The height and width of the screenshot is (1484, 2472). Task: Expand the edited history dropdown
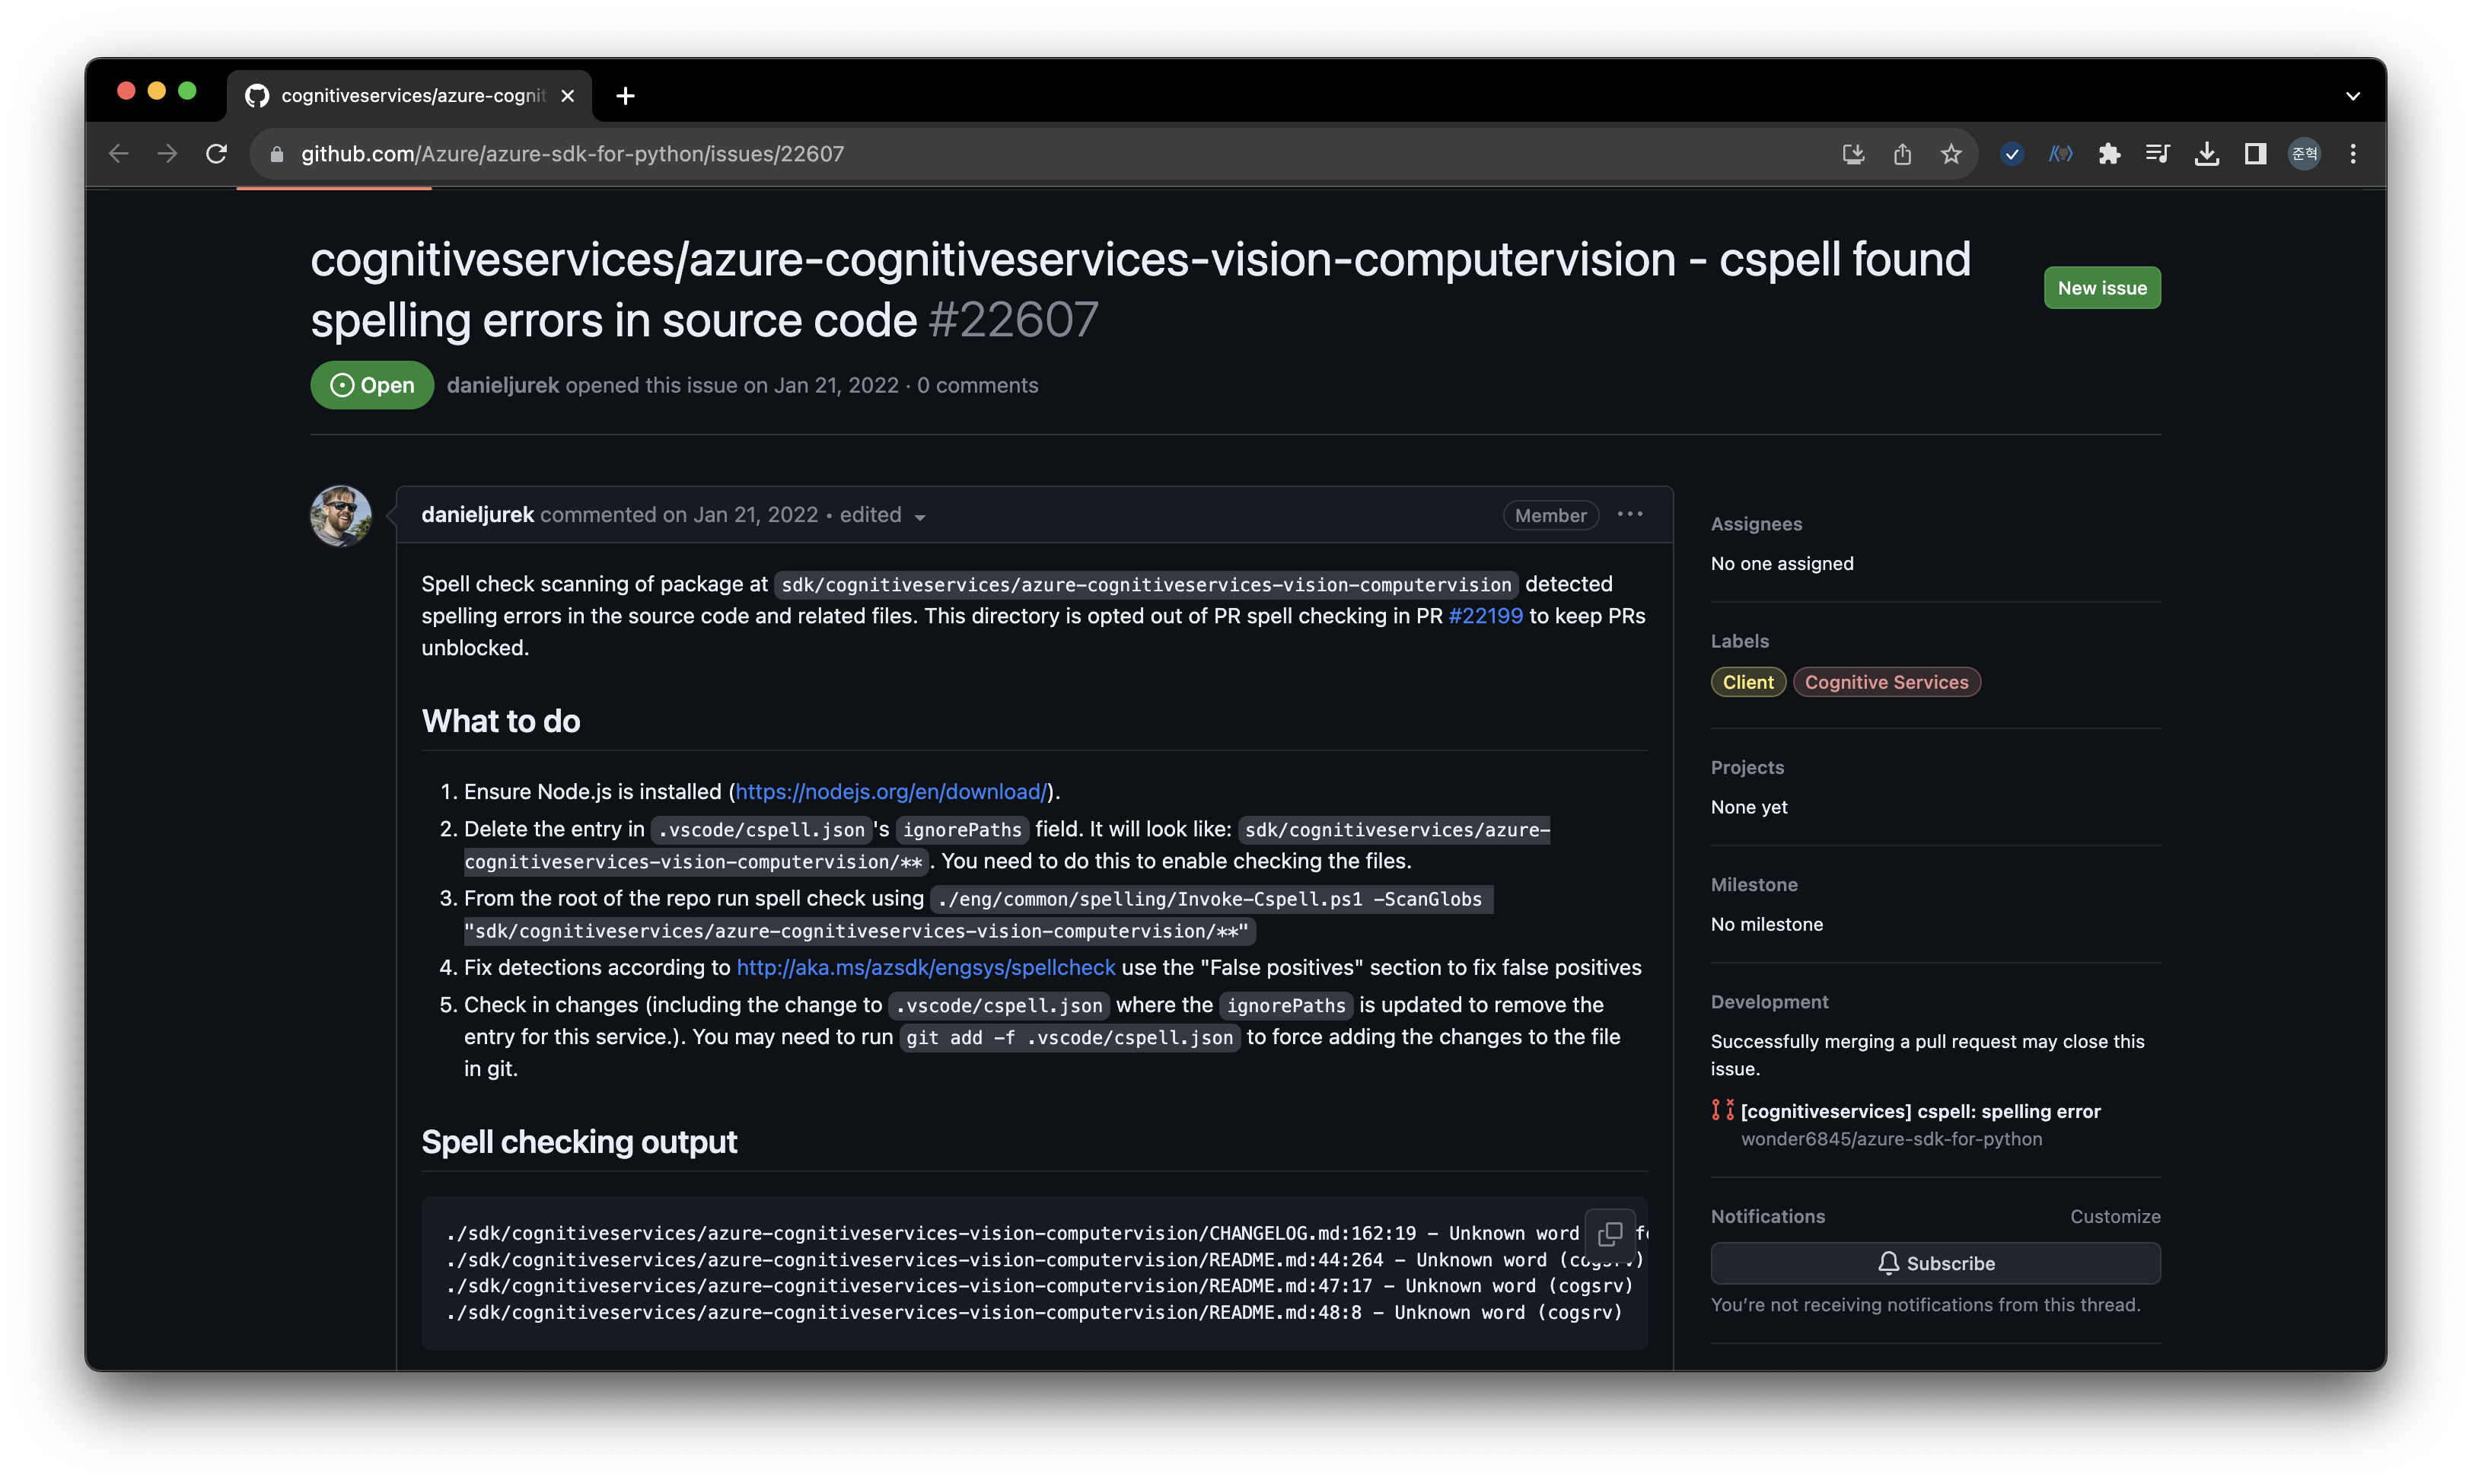coord(883,515)
